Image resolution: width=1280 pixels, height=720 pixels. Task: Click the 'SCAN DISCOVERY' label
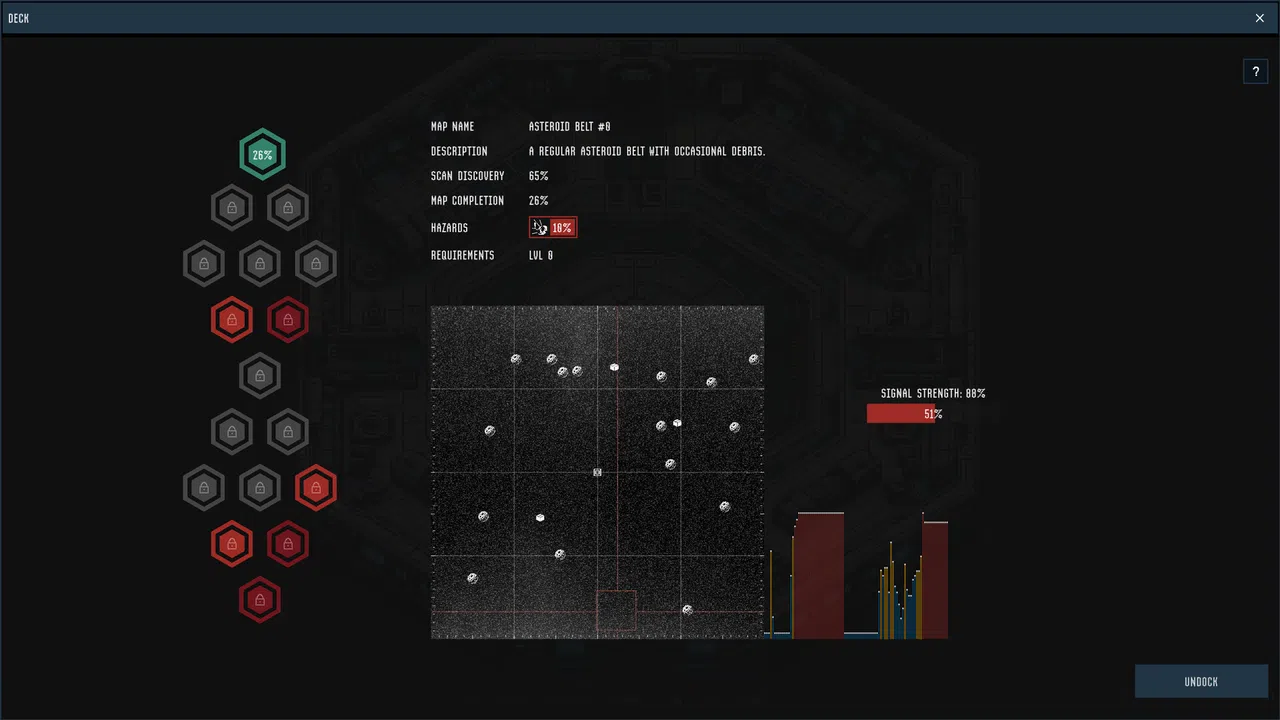tap(467, 176)
